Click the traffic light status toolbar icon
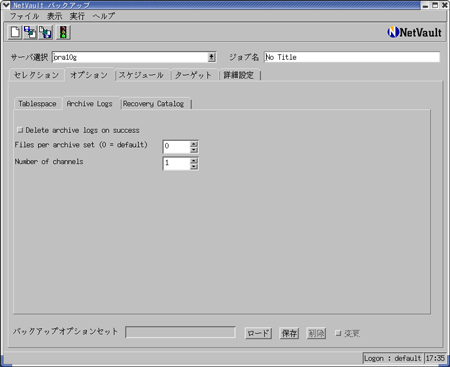Image resolution: width=450 pixels, height=367 pixels. coord(63,32)
